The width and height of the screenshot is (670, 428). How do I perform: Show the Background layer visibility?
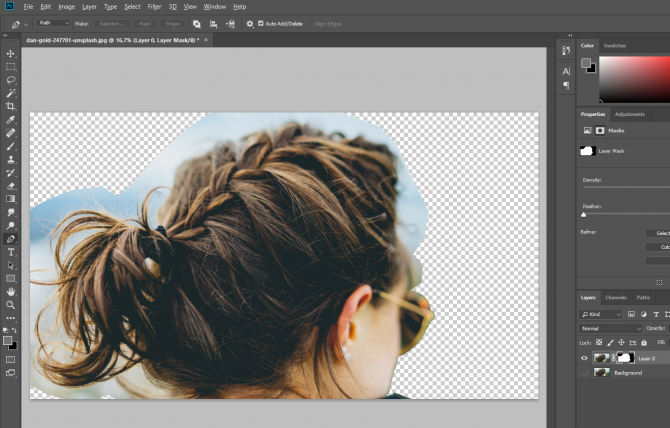(584, 372)
